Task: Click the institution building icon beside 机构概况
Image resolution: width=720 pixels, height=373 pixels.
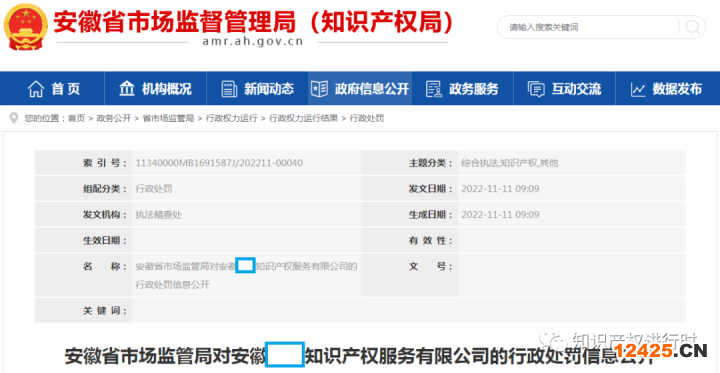Action: click(127, 88)
